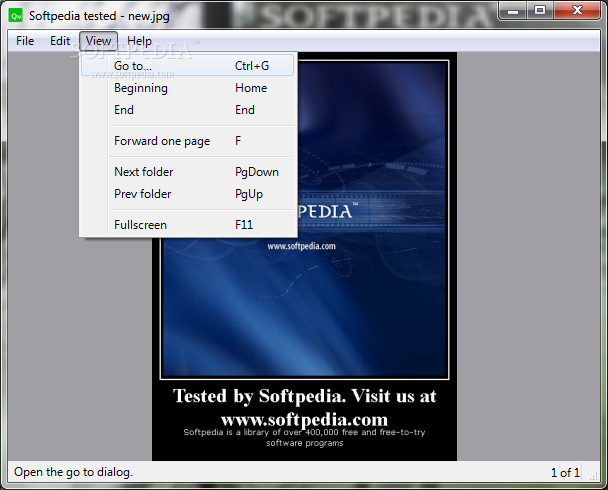Viewport: 608px width, 490px height.
Task: Click the window resize grip in status bar
Action: (x=593, y=476)
